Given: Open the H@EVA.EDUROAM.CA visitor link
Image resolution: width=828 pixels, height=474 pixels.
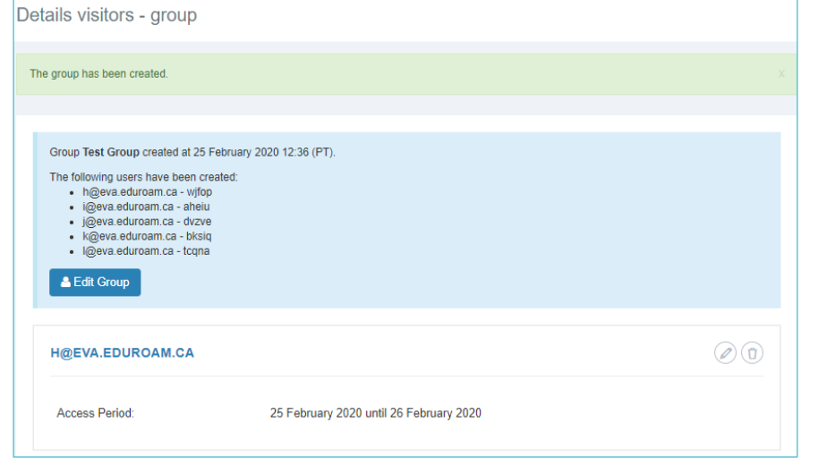Looking at the screenshot, I should (x=122, y=353).
